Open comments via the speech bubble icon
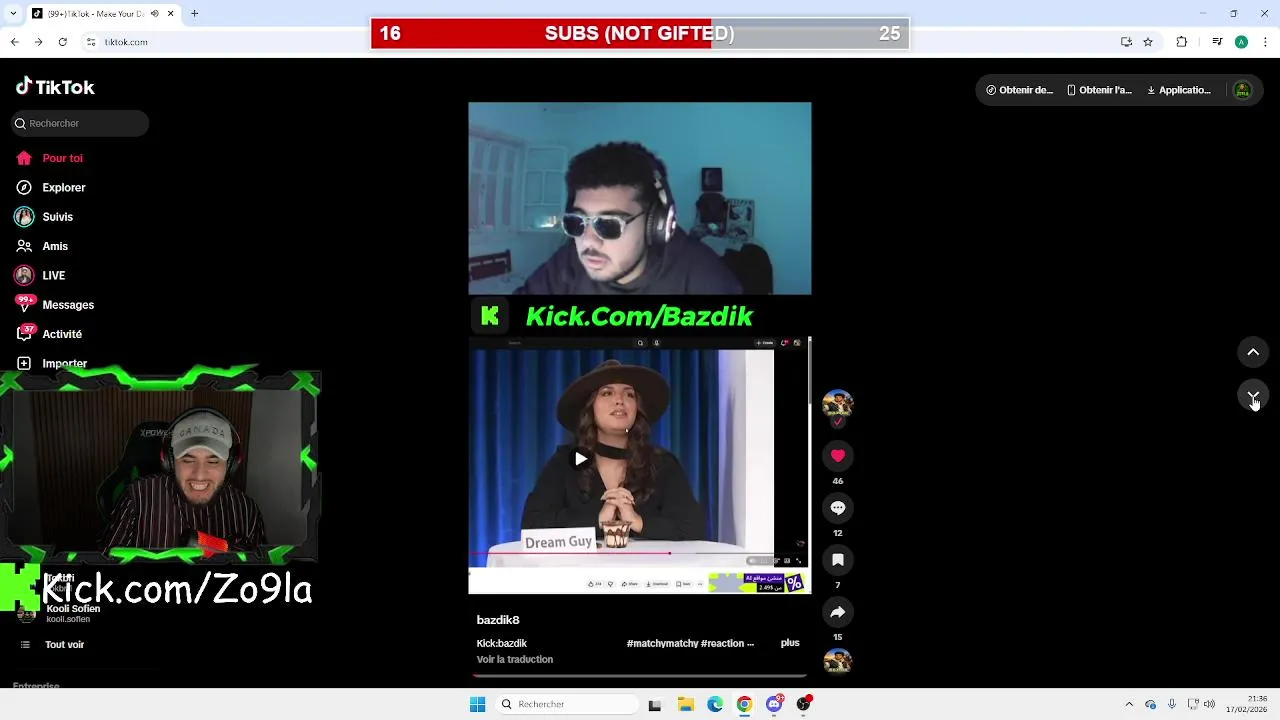This screenshot has width=1280, height=720. 838,508
